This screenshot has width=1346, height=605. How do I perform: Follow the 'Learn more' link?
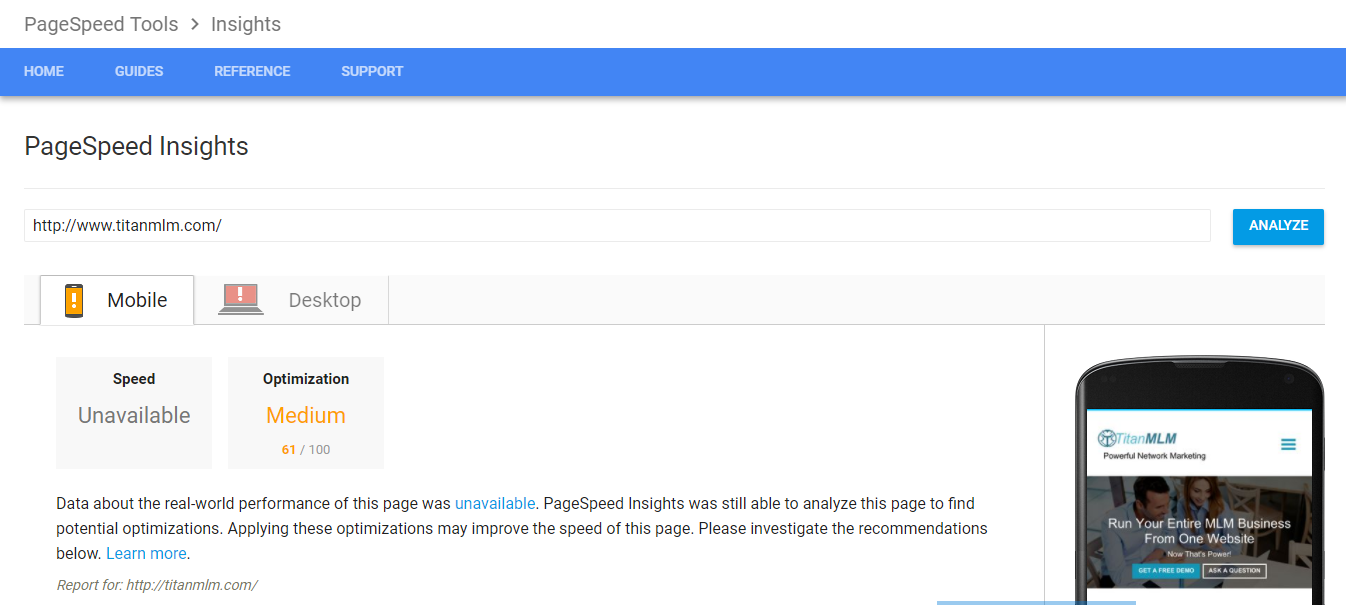146,553
